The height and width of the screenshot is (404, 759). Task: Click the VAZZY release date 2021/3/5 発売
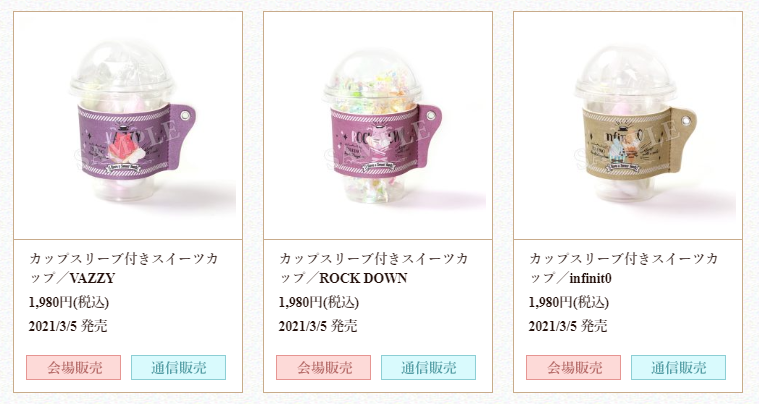(68, 326)
